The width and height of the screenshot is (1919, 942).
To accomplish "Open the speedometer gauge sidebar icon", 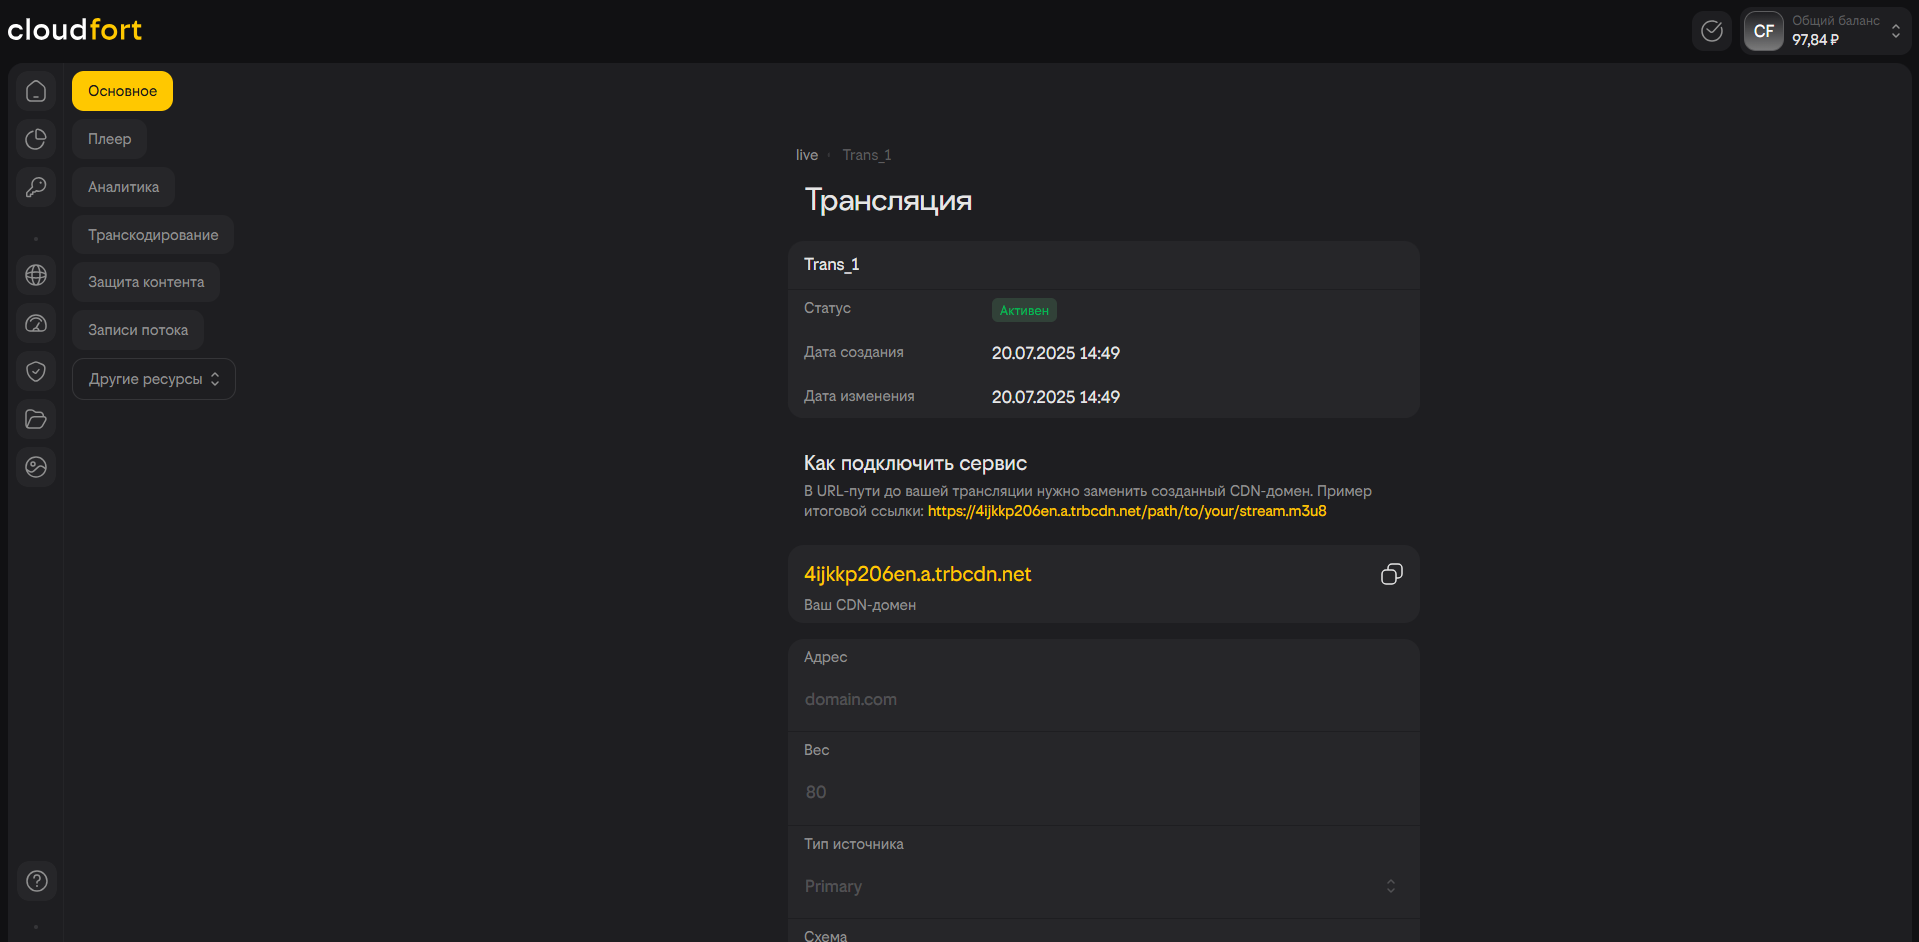I will coord(36,323).
